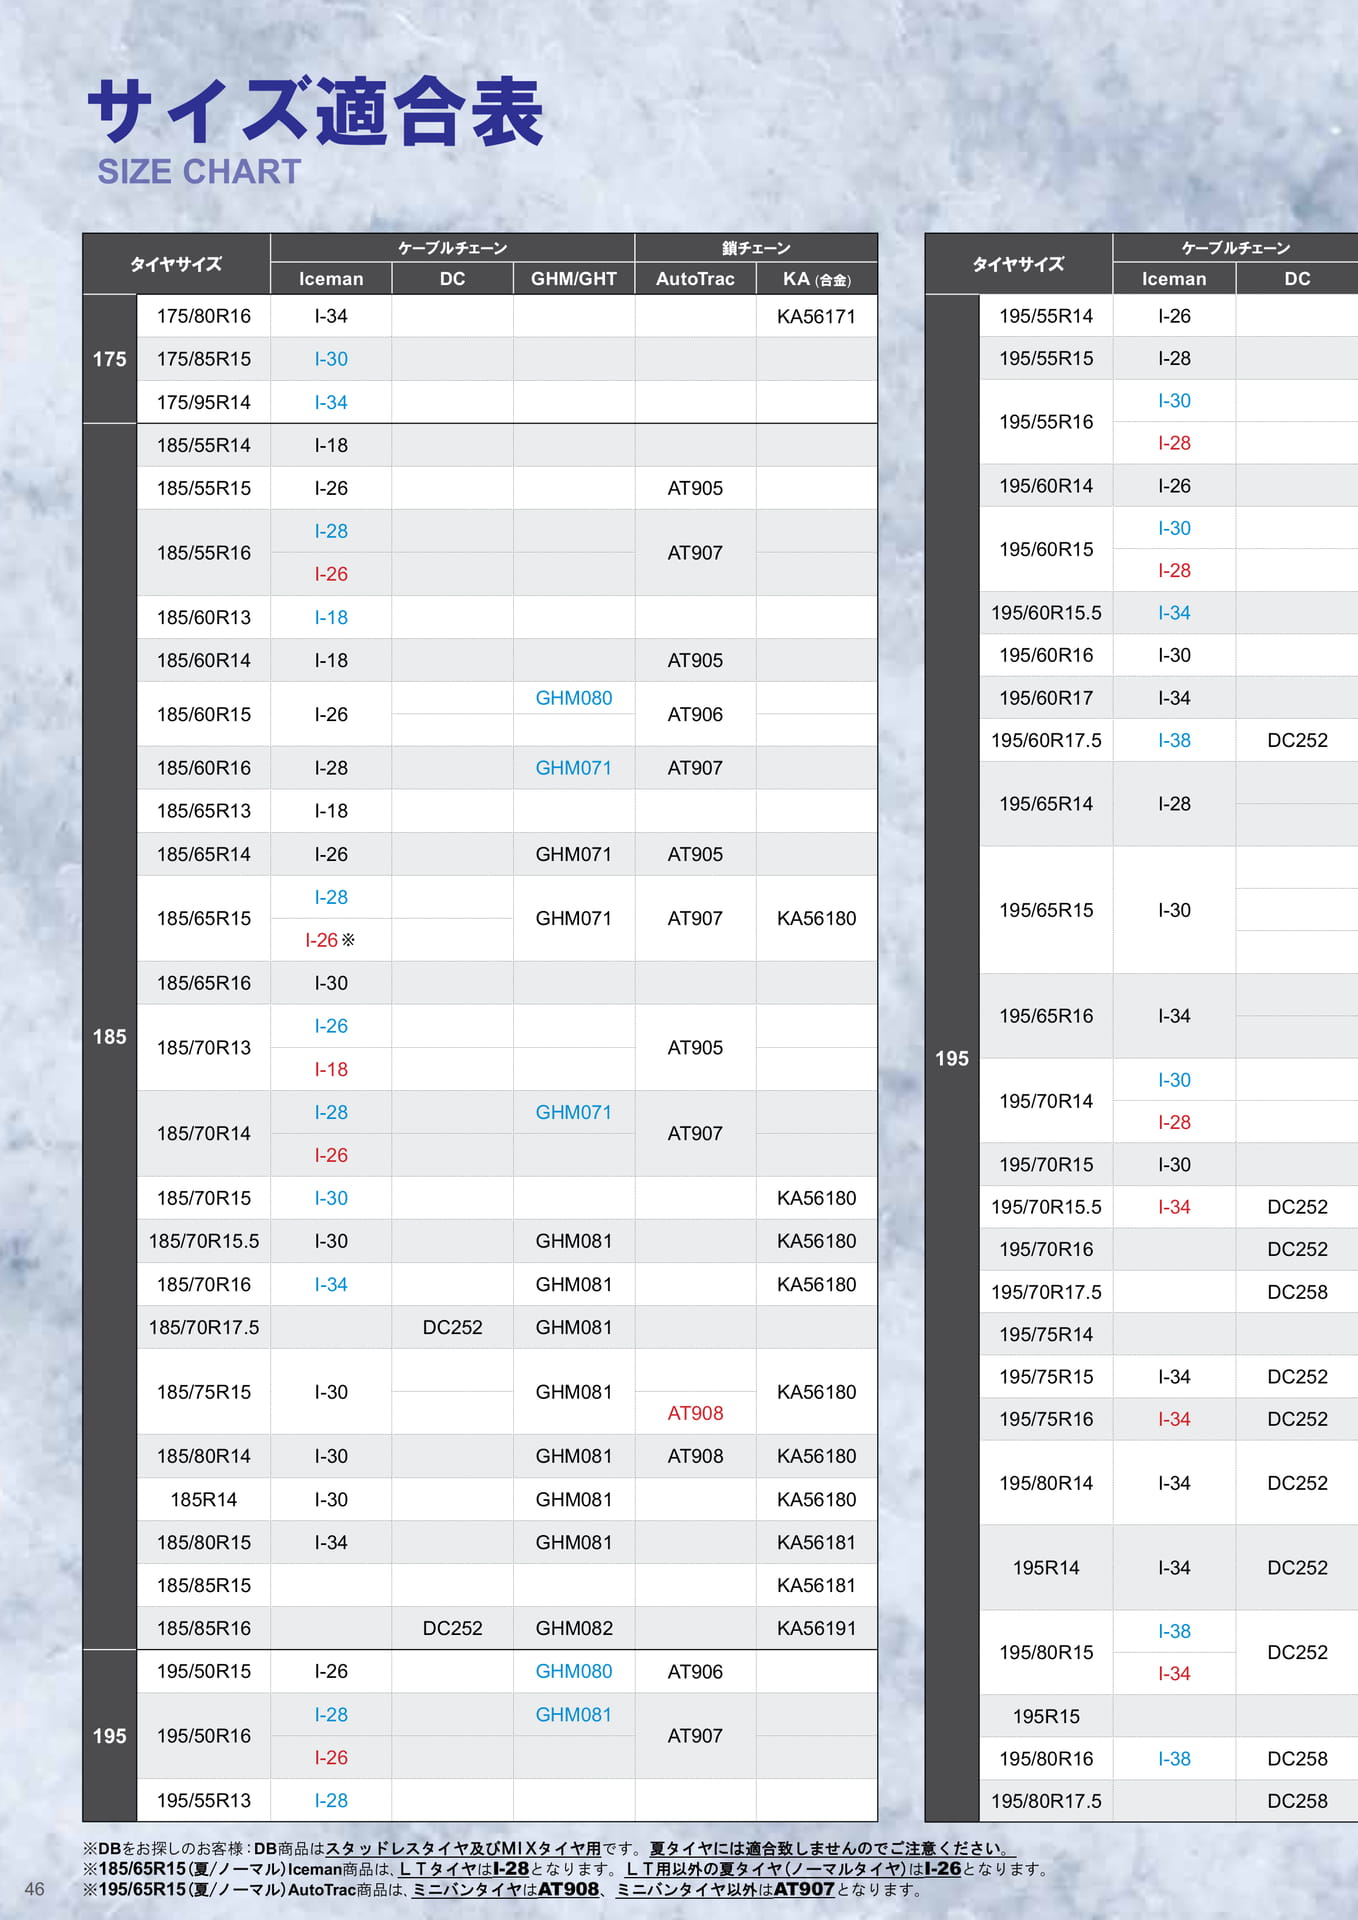
Task: Select the SIZE CHART subtitle text
Action: click(x=199, y=172)
